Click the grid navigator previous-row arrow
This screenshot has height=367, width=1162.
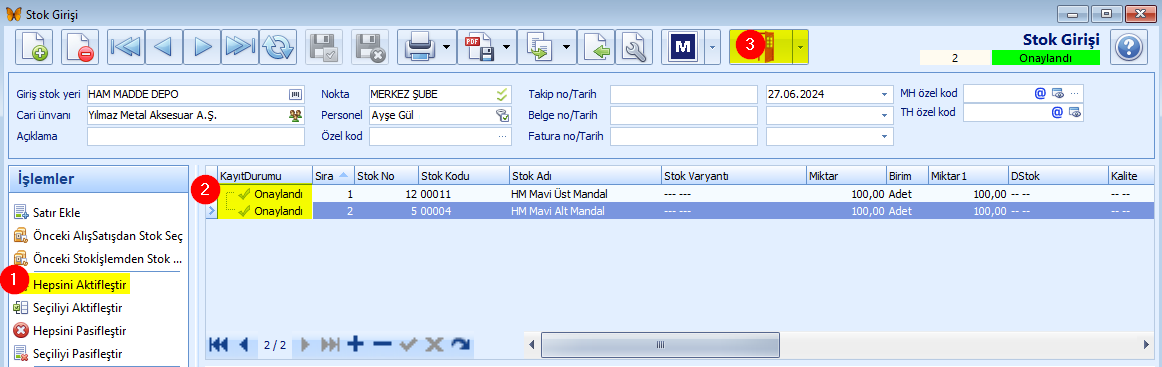(x=244, y=345)
